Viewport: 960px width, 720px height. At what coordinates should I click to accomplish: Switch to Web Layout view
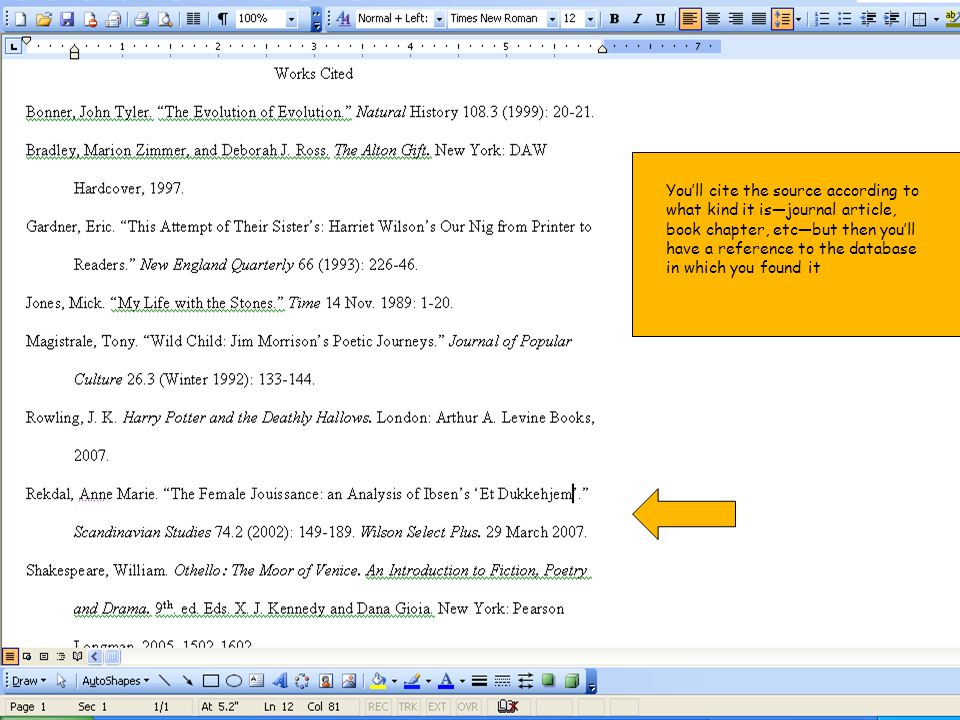(27, 656)
